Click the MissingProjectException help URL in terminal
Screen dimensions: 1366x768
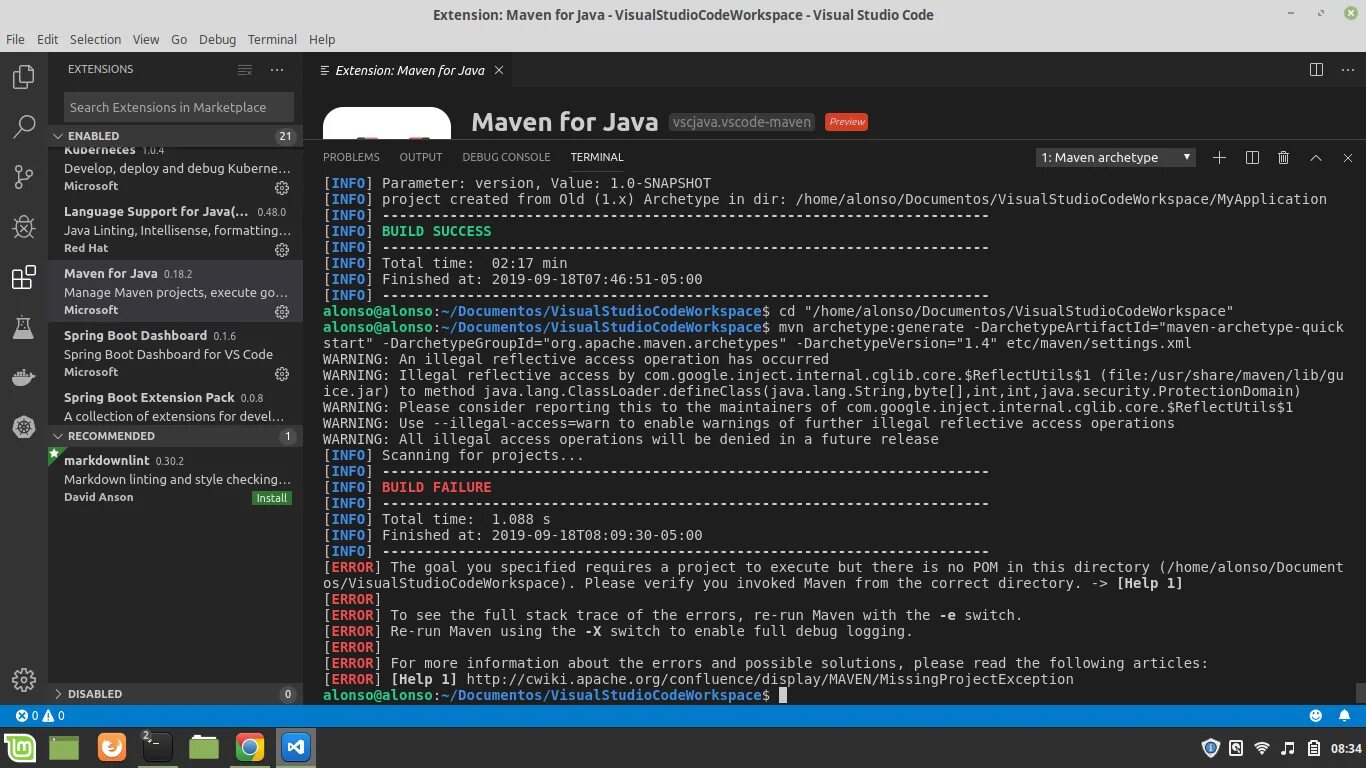point(770,679)
